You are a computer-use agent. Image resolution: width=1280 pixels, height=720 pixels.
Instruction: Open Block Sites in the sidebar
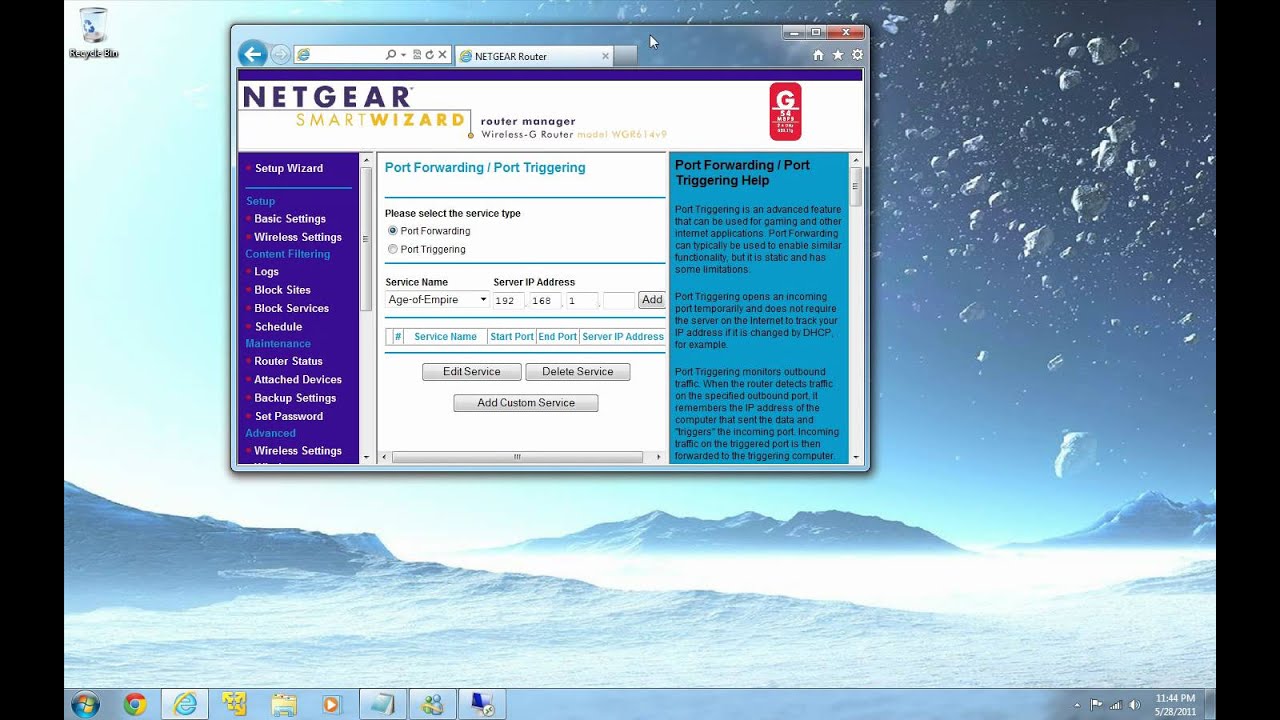click(x=282, y=290)
